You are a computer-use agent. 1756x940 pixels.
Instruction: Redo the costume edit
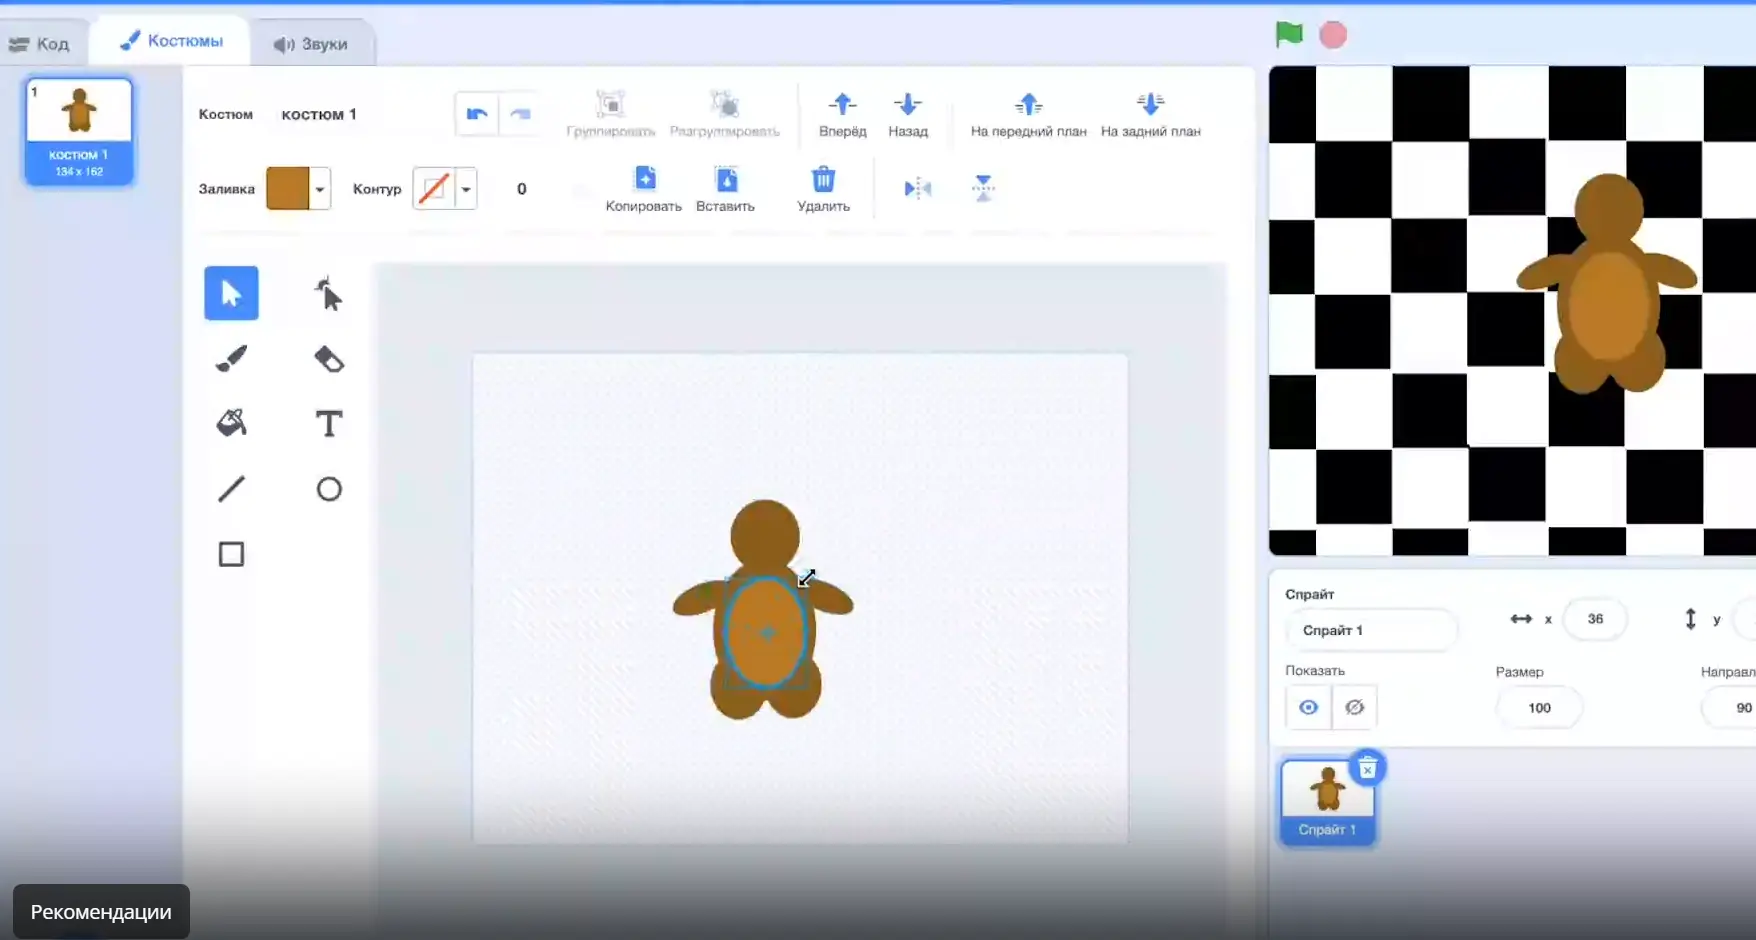click(520, 114)
